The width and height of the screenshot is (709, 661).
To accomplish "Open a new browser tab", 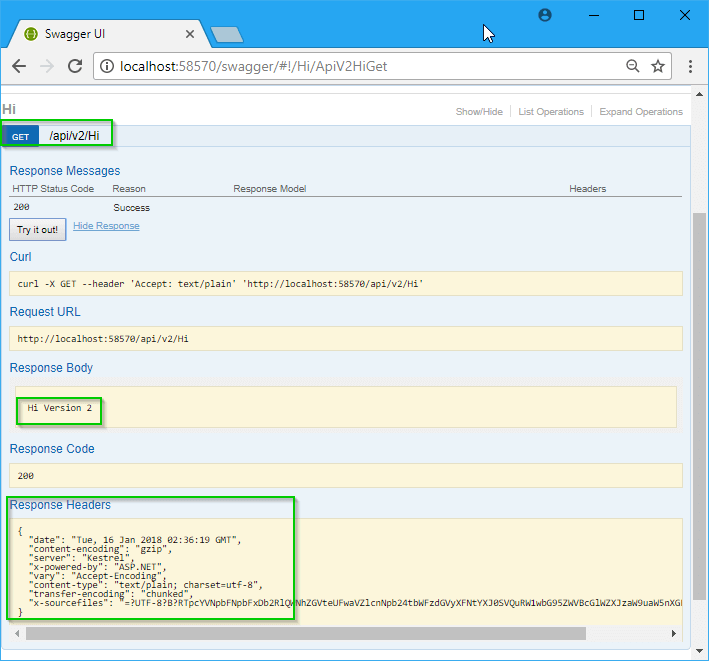I will pos(227,35).
